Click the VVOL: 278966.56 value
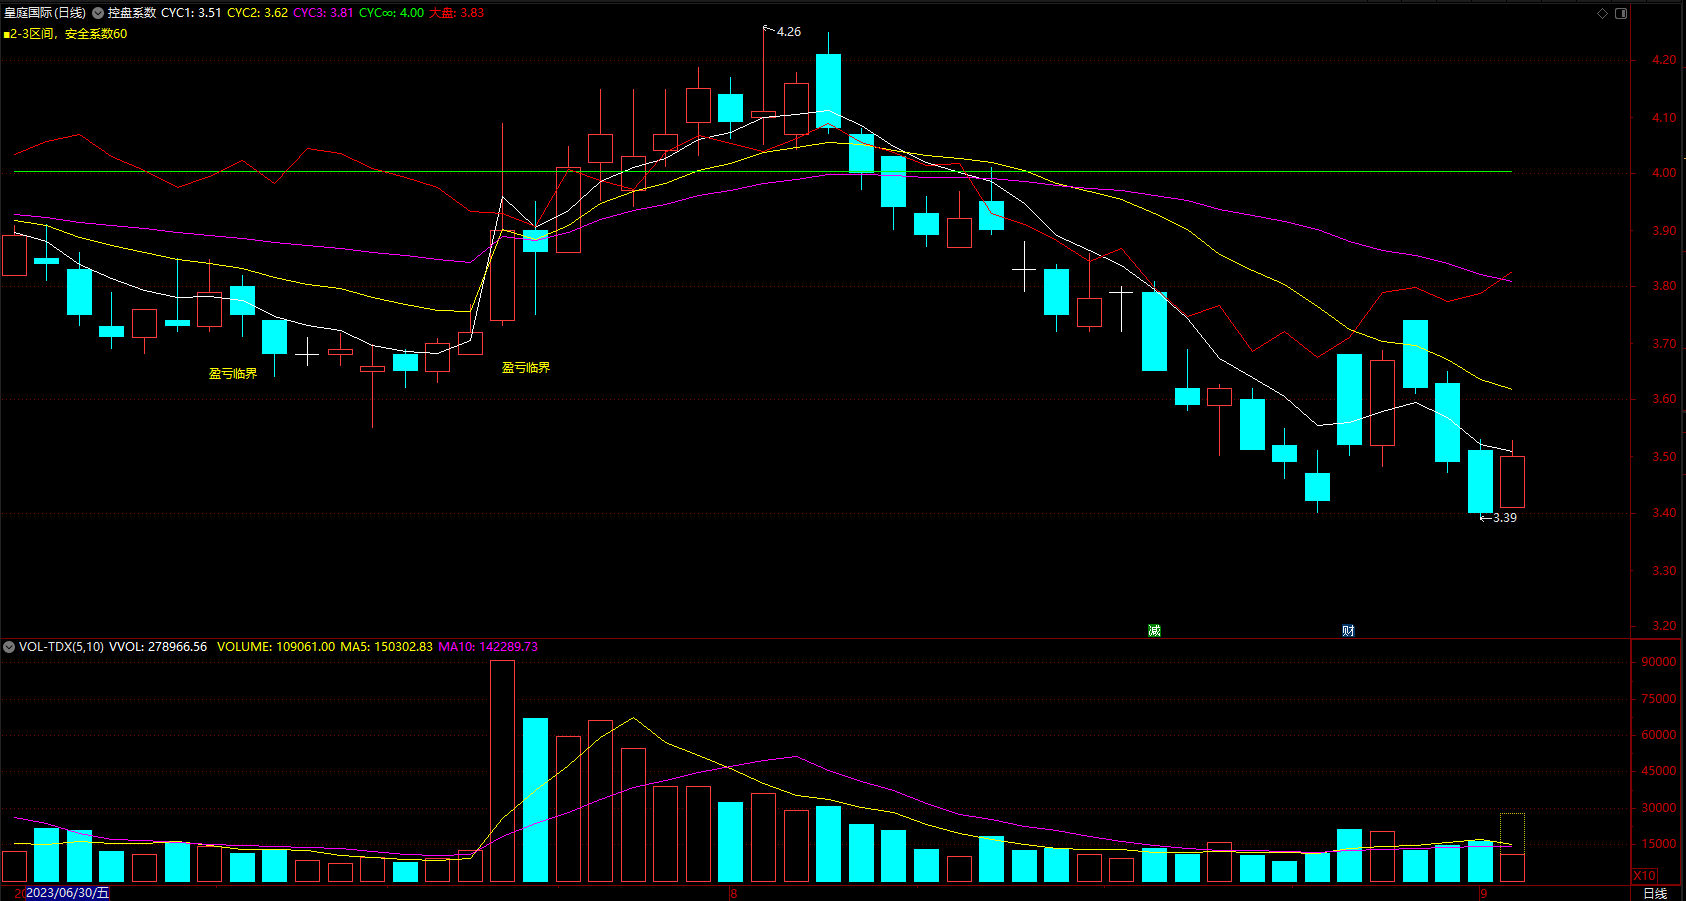Viewport: 1686px width, 901px height. pos(158,647)
